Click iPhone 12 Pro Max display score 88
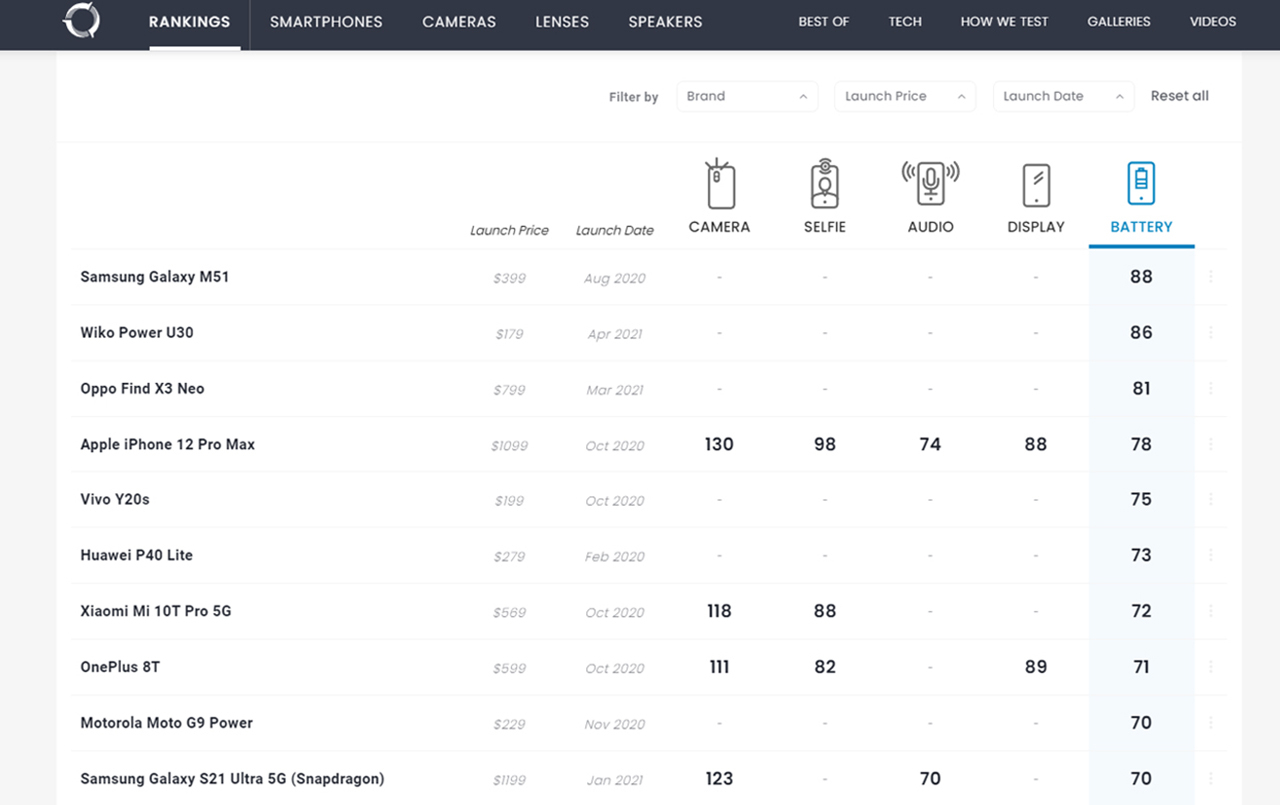Screen dimensions: 1280x805 coord(1036,444)
